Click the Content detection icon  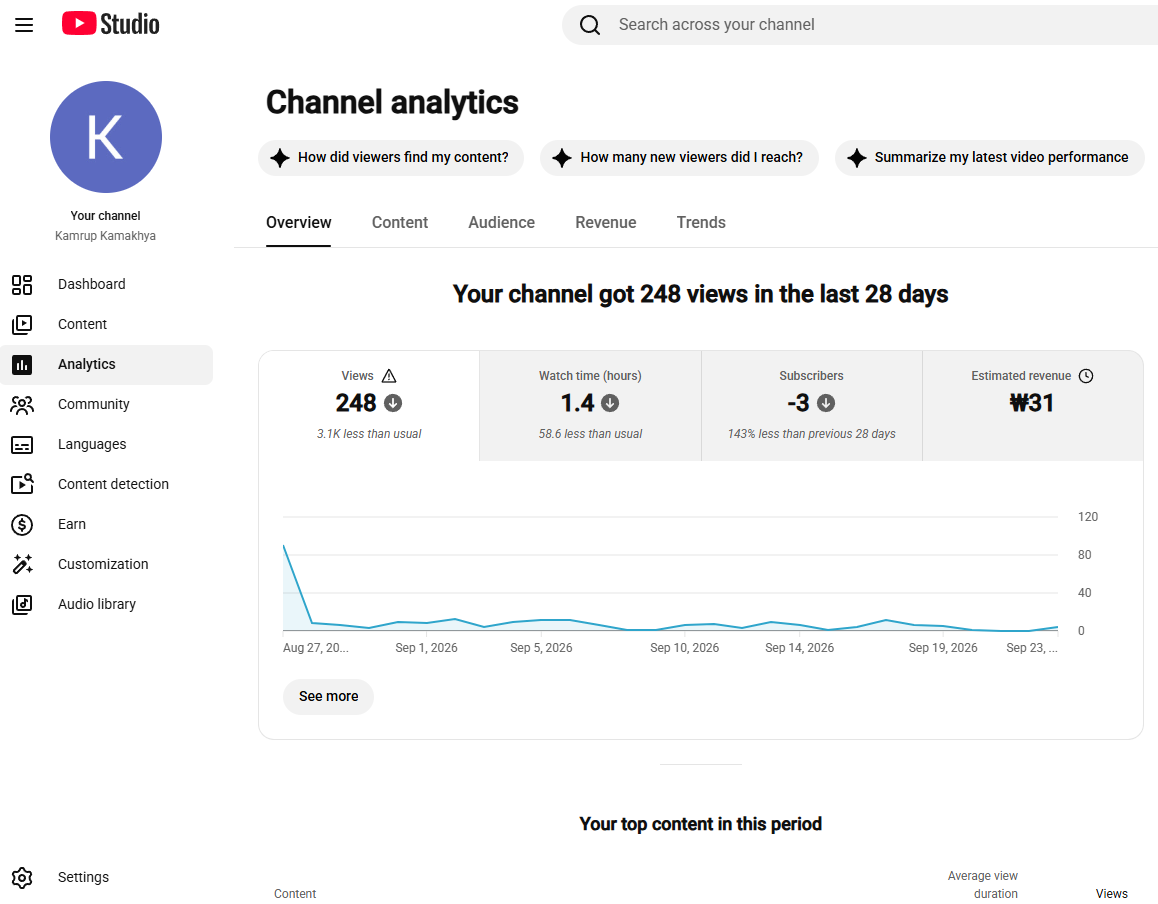pos(22,484)
